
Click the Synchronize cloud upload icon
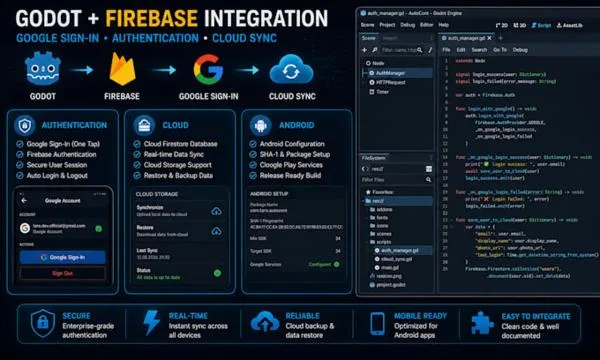217,211
